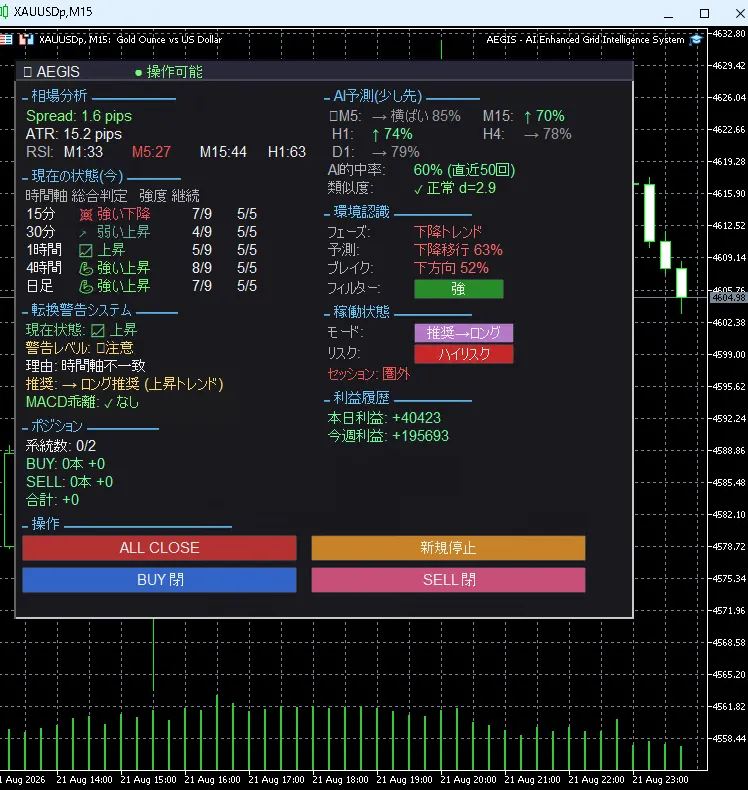Click the 4時間 strength 8/9 value

(201, 268)
